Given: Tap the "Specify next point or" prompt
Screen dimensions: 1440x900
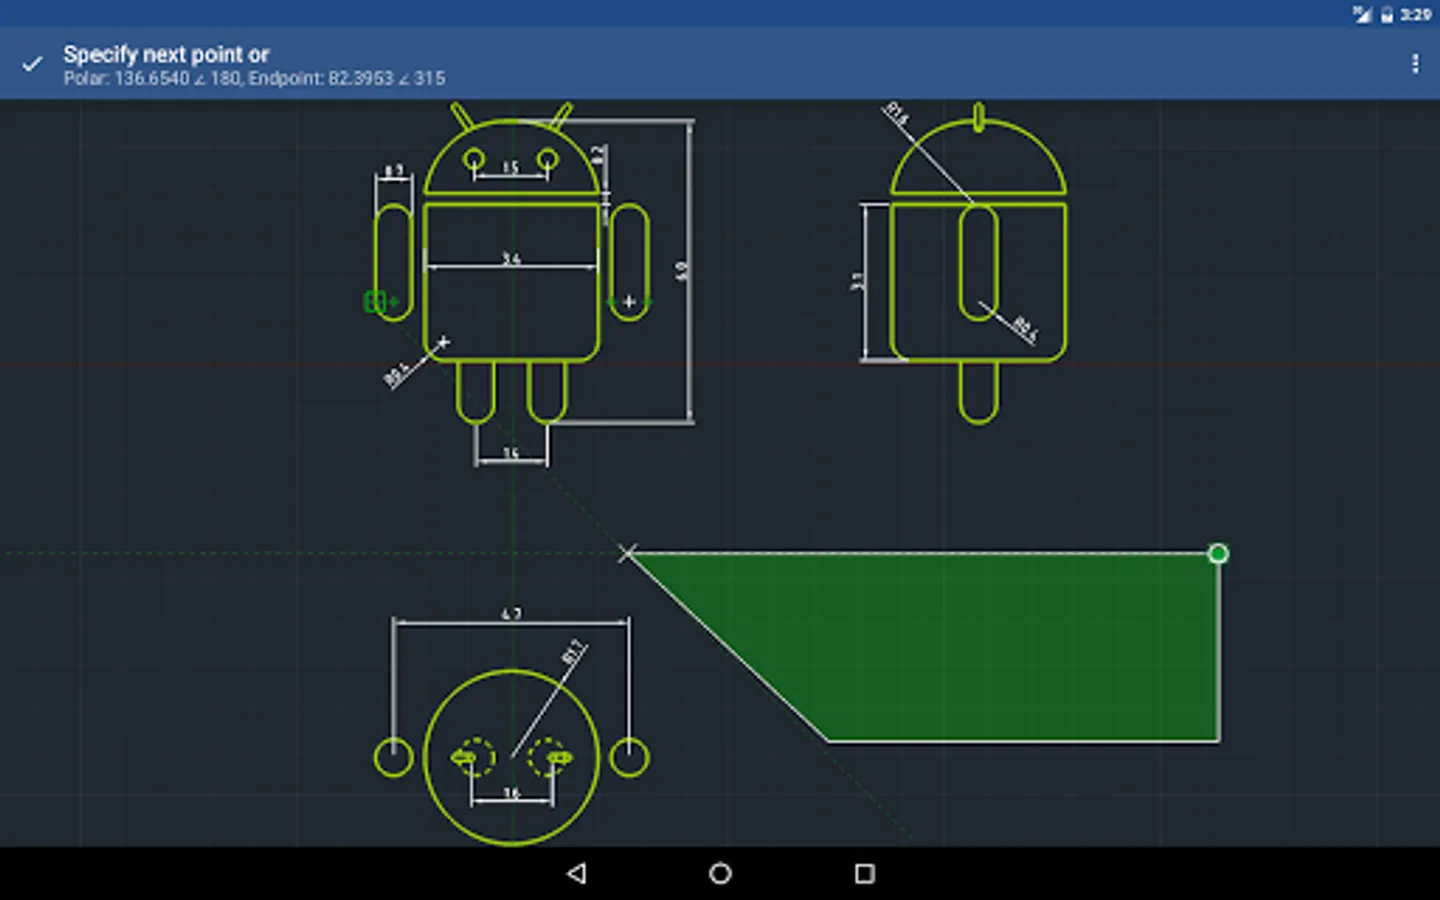Looking at the screenshot, I should click(166, 54).
